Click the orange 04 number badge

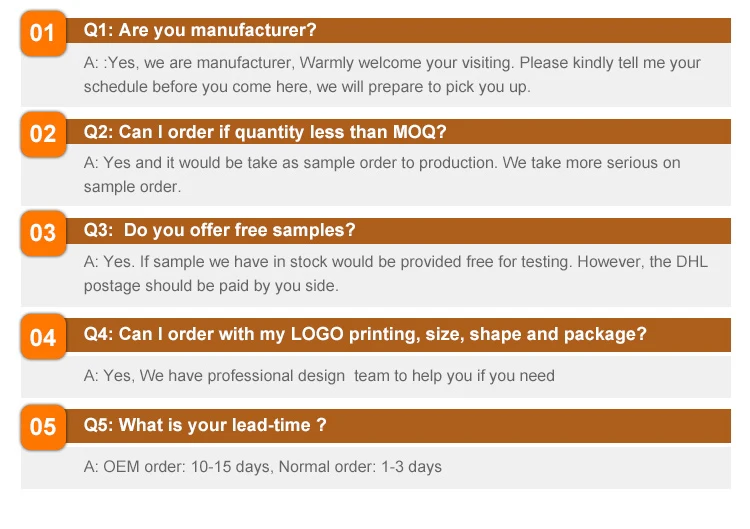[x=43, y=337]
